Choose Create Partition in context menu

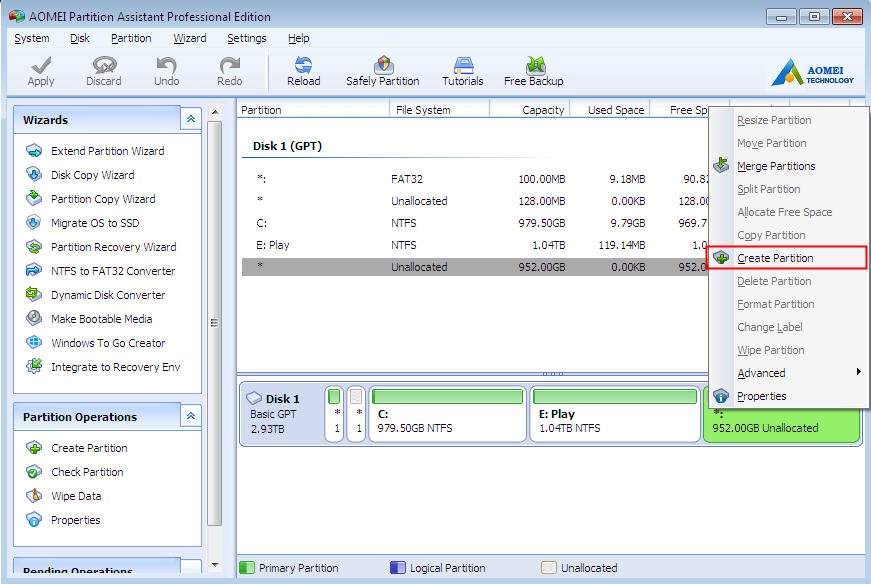[787, 258]
